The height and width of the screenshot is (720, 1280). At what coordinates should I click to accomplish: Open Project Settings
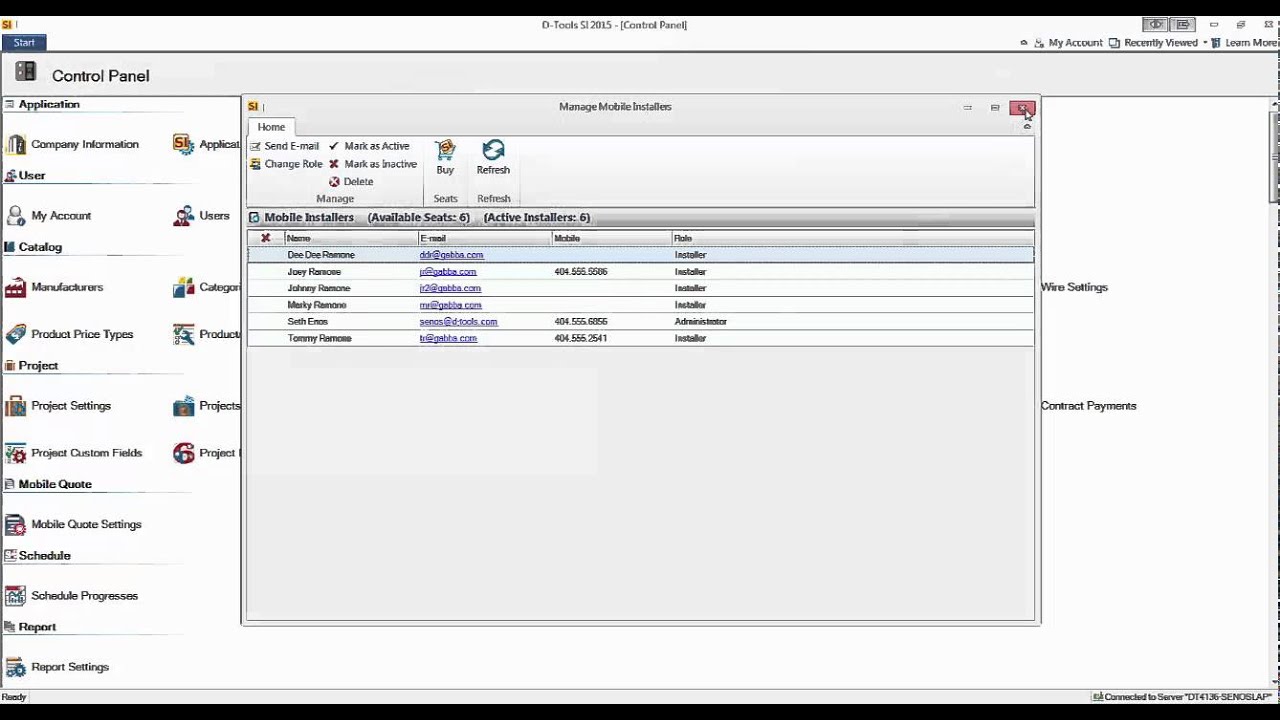[x=58, y=405]
